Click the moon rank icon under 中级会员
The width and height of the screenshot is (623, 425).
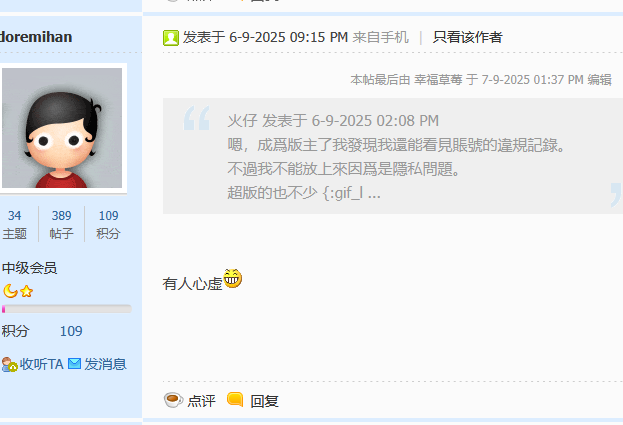point(10,291)
